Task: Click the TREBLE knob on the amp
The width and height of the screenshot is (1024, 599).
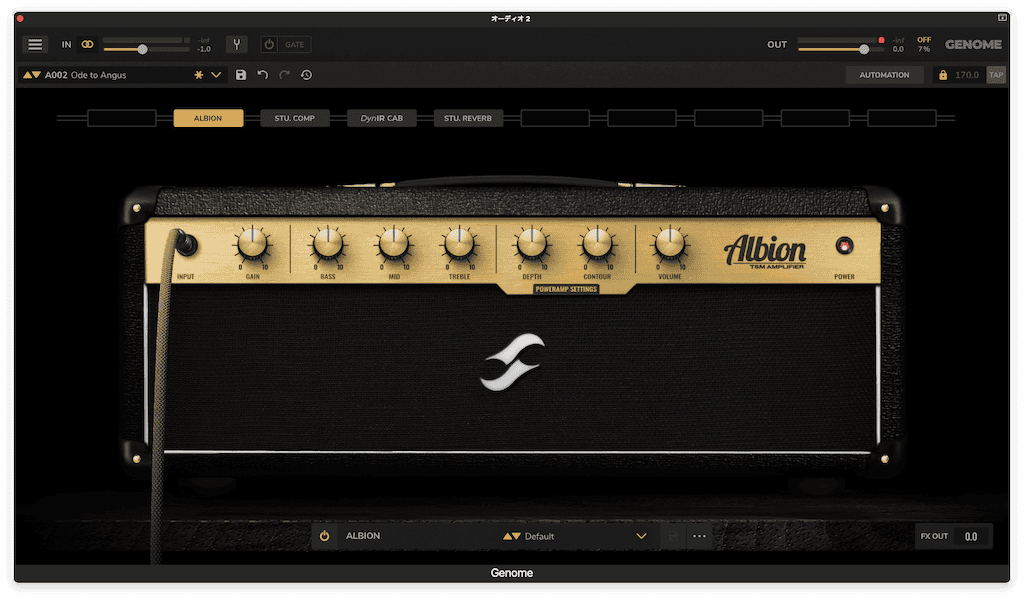Action: [459, 244]
